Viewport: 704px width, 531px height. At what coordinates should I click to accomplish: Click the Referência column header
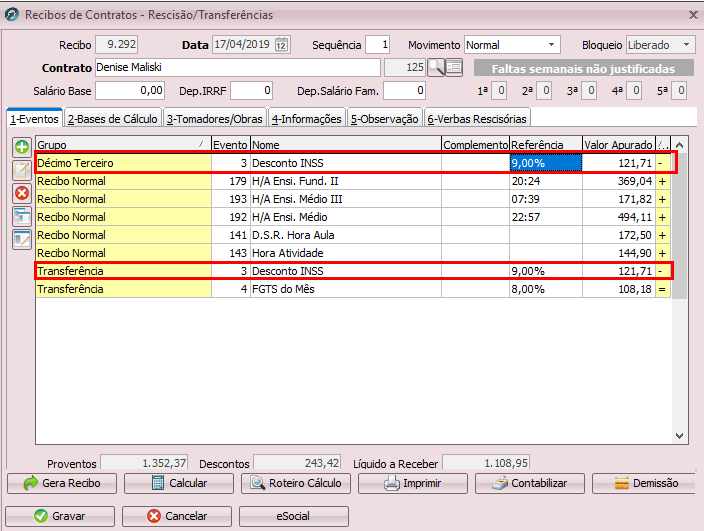click(546, 145)
